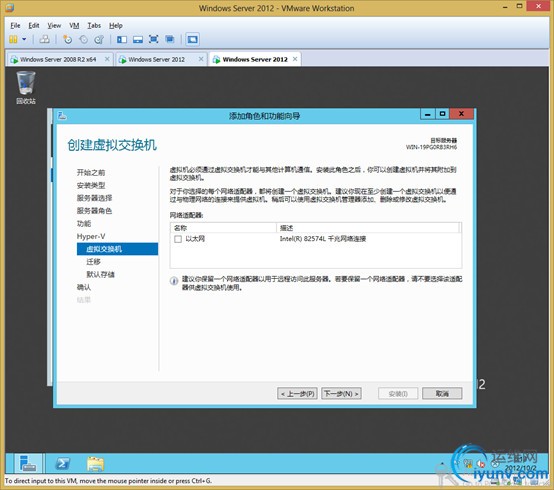Select 虚拟交换机 wizard step
This screenshot has height=490, width=554.
coord(117,249)
